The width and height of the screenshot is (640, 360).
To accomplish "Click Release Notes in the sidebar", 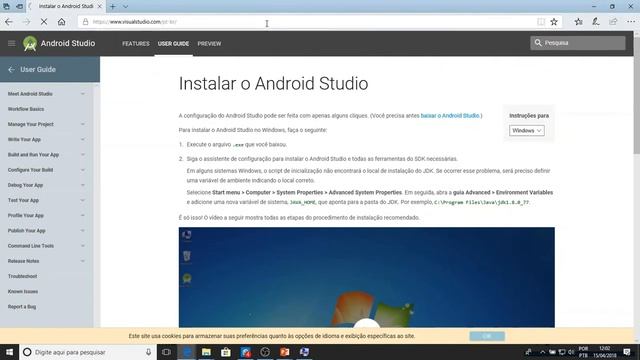I will pyautogui.click(x=23, y=261).
